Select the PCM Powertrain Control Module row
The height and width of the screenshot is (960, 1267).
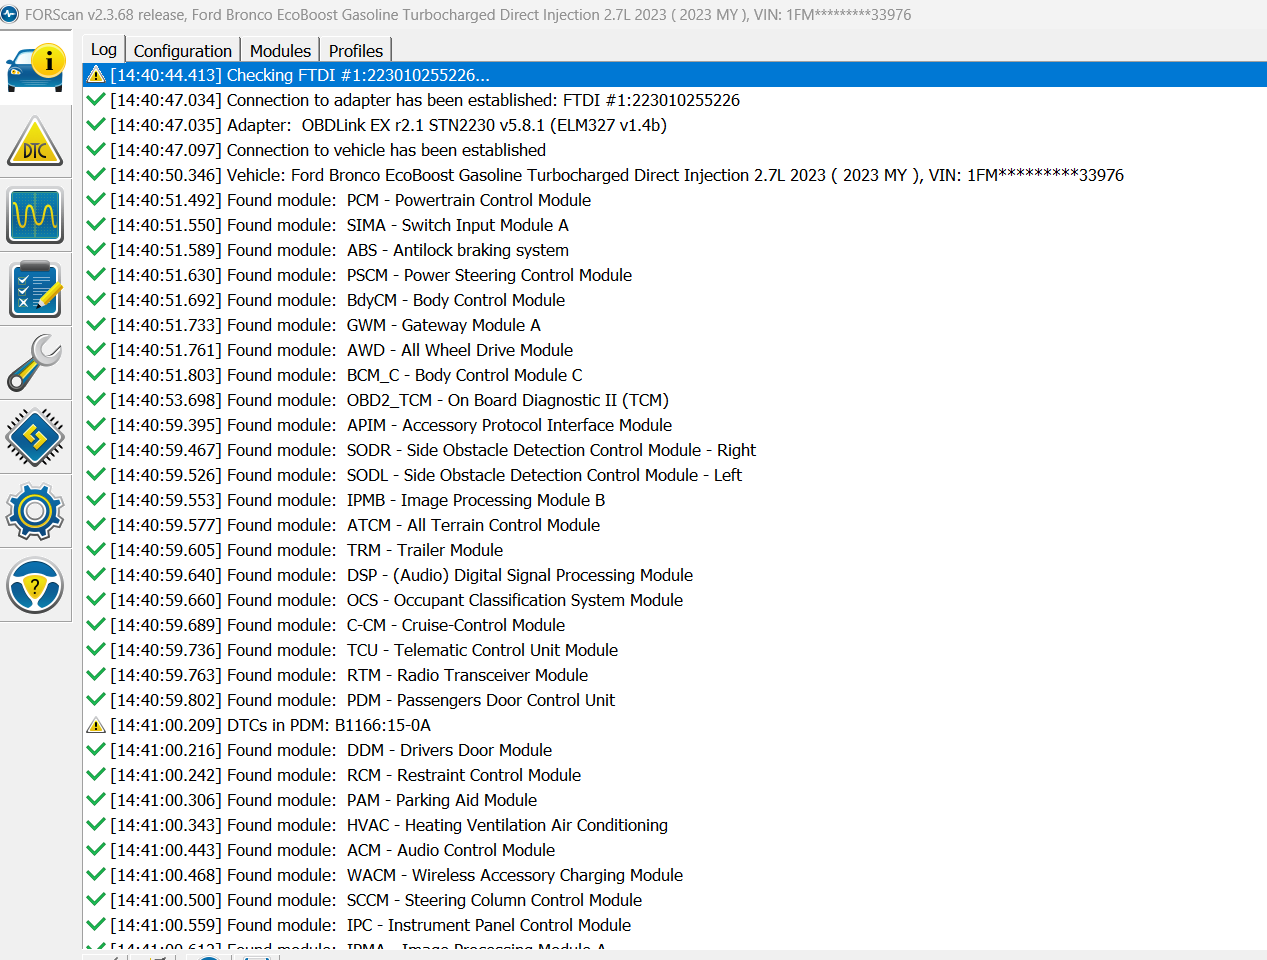point(674,200)
